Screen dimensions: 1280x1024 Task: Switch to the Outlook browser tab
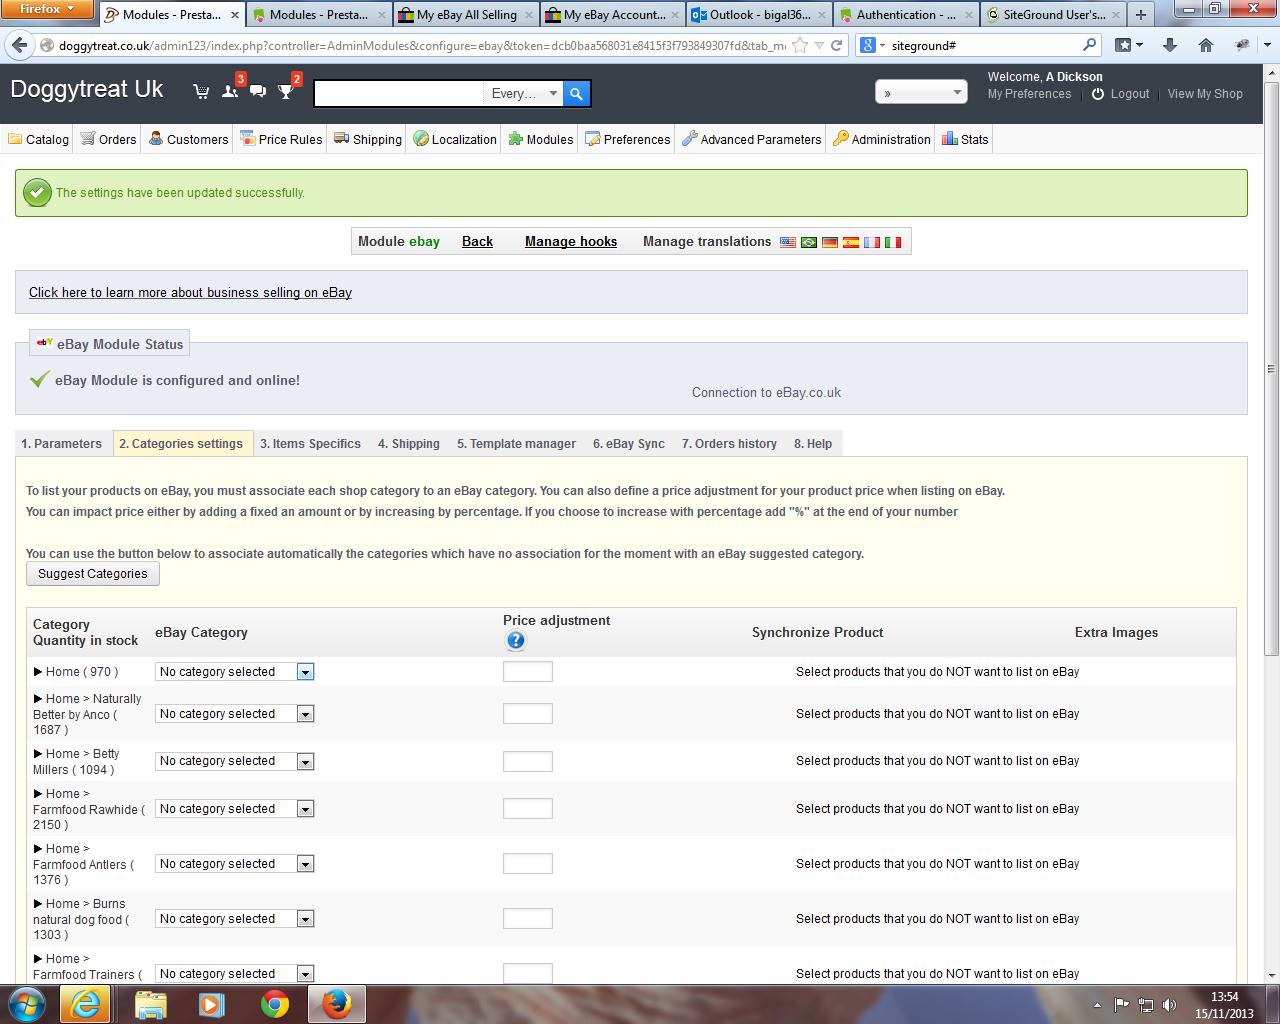(x=760, y=15)
